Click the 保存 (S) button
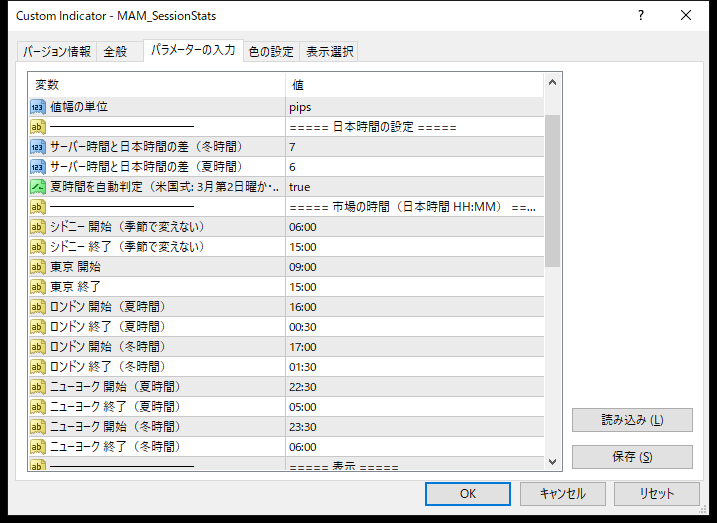Image resolution: width=717 pixels, height=523 pixels. tap(632, 457)
